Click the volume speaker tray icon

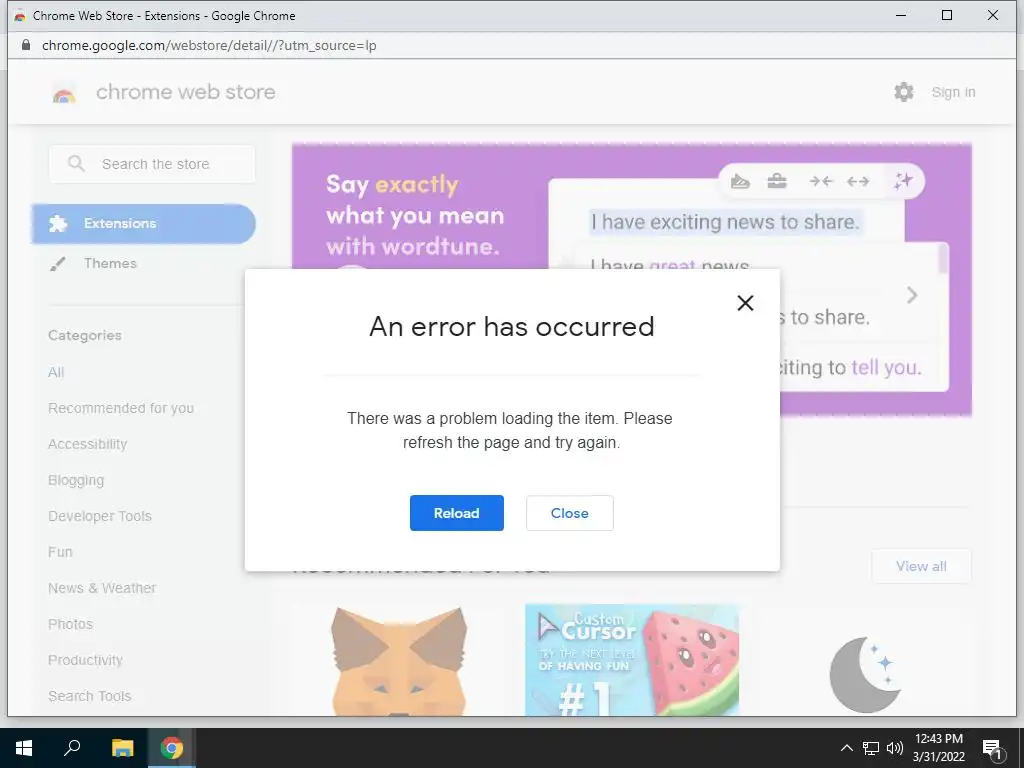[x=895, y=748]
